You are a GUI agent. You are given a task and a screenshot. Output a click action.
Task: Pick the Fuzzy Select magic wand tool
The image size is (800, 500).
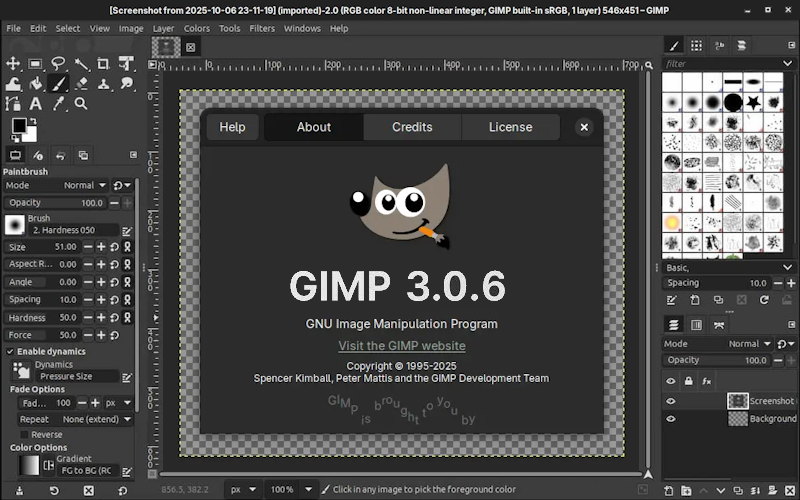[x=82, y=63]
